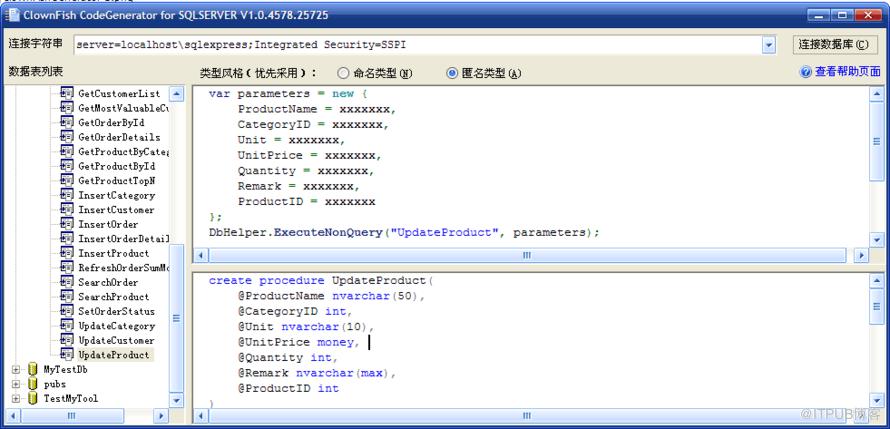Click "DbHelper.ExecuteNonQuery" code line

(404, 232)
